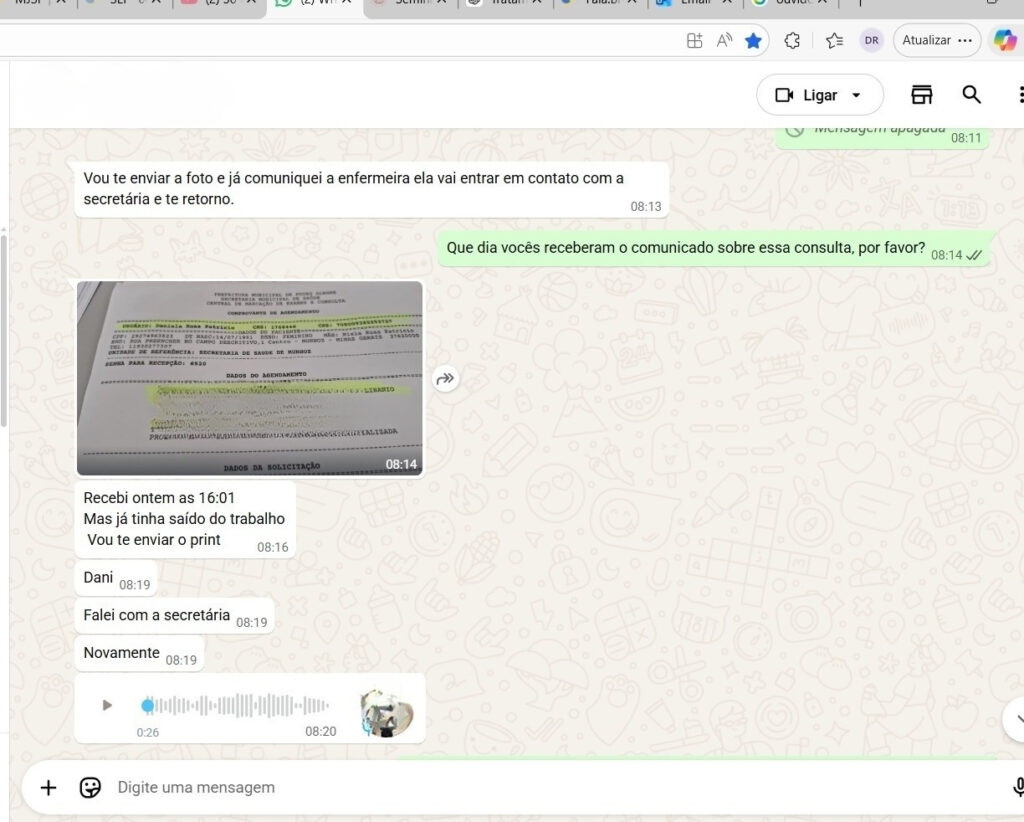Open browser extensions puzzle icon

click(792, 41)
